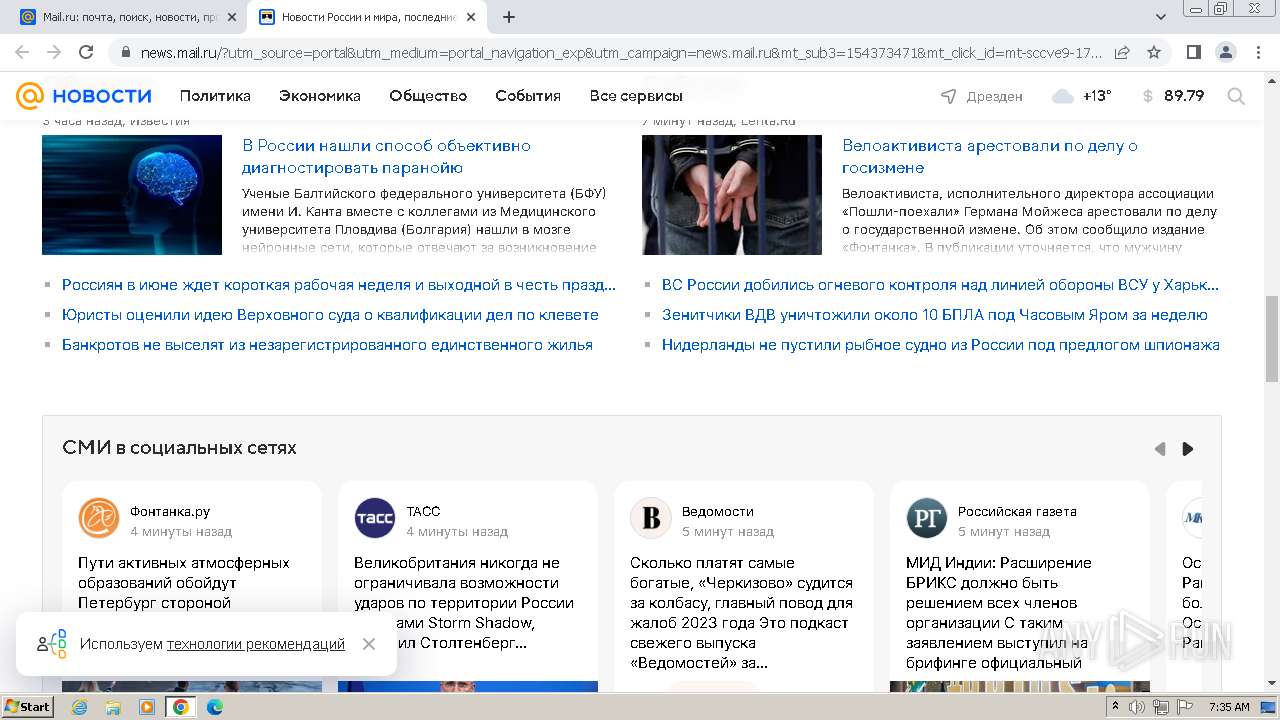Image resolution: width=1280 pixels, height=720 pixels.
Task: Click the Российская газета source avatar
Action: (927, 518)
